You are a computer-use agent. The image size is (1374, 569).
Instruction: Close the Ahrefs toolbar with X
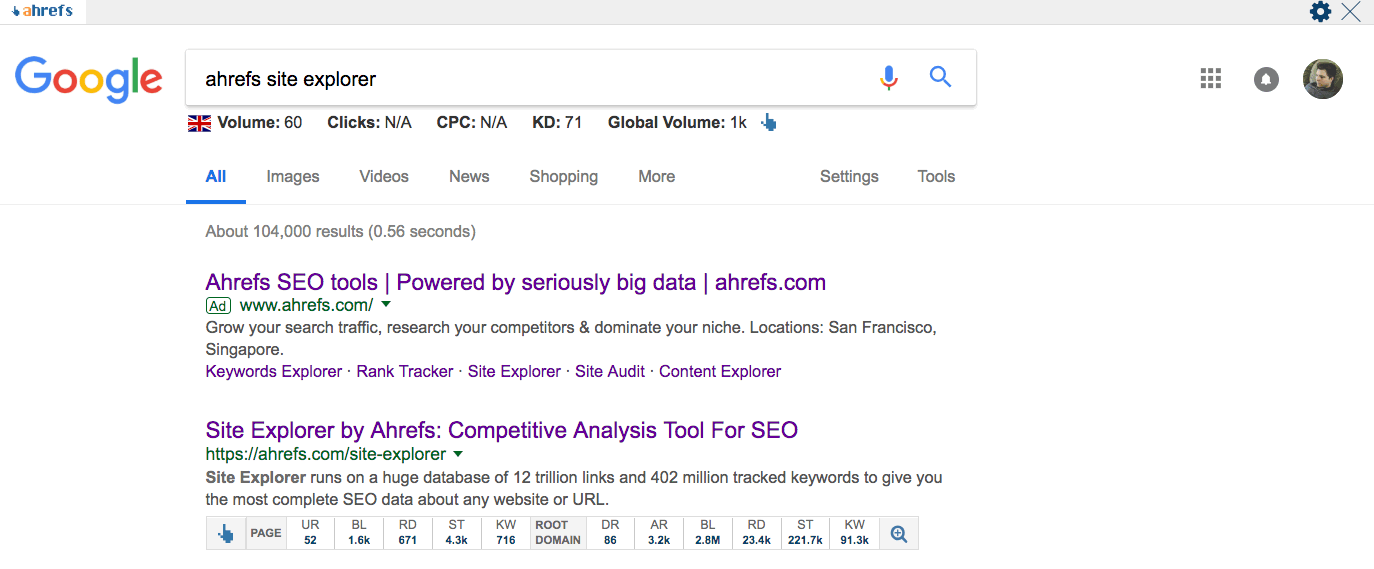click(x=1351, y=12)
